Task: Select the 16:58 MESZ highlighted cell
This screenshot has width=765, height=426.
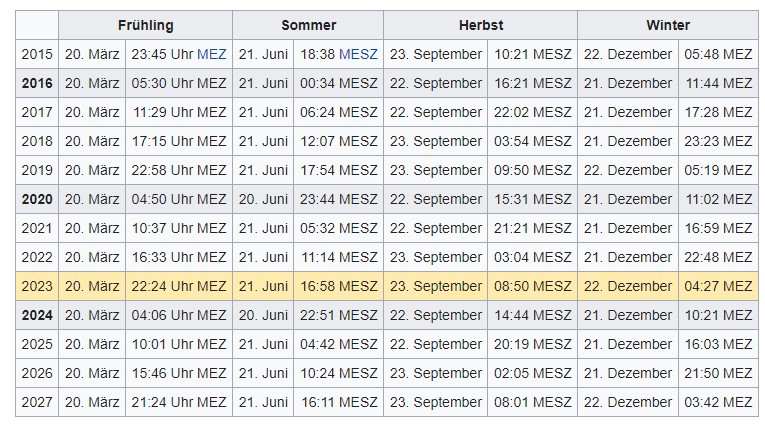Action: [x=339, y=286]
